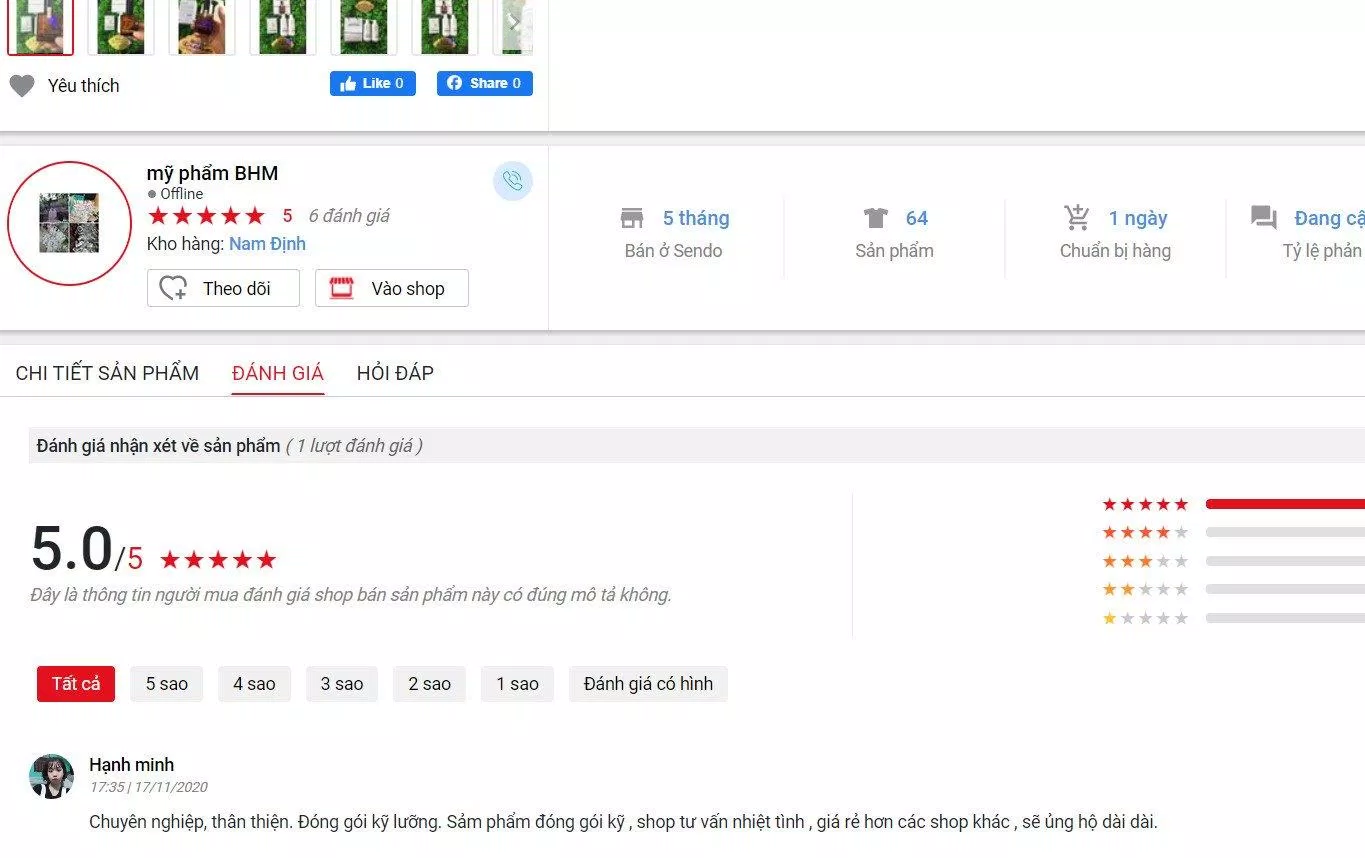
Task: Click the heart-plus icon inside 'Theo dõi' button
Action: tap(172, 288)
